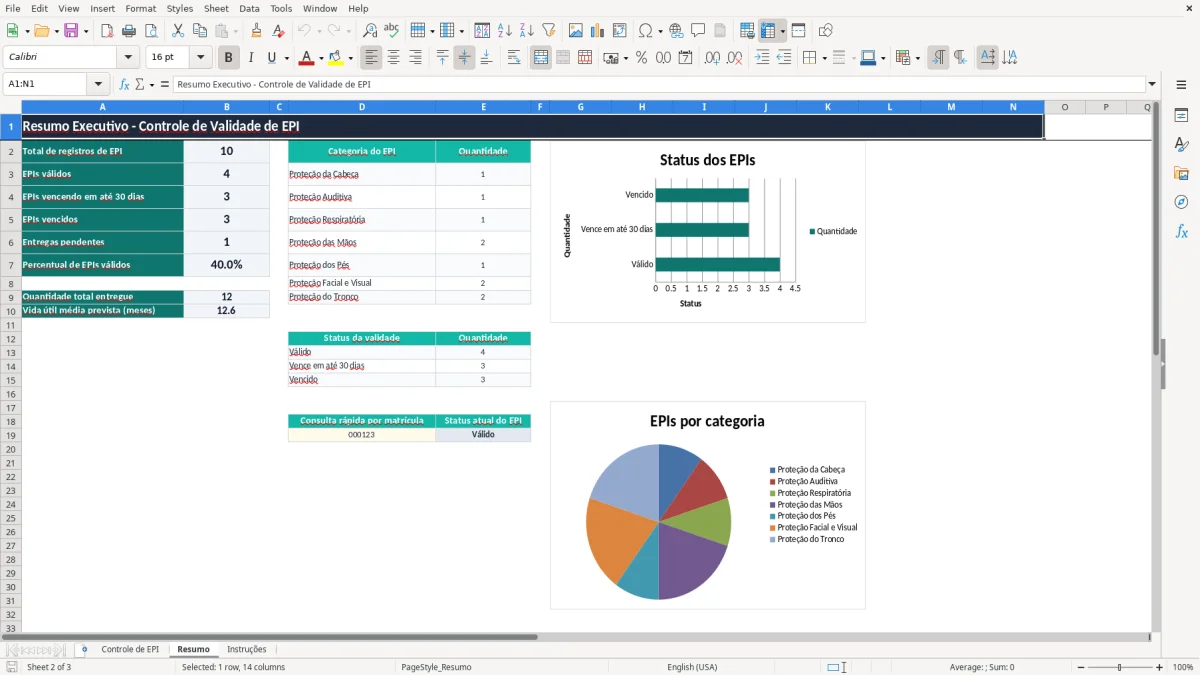Click the 100% zoom level text
Screen dimensions: 1200x675
coord(1183,667)
